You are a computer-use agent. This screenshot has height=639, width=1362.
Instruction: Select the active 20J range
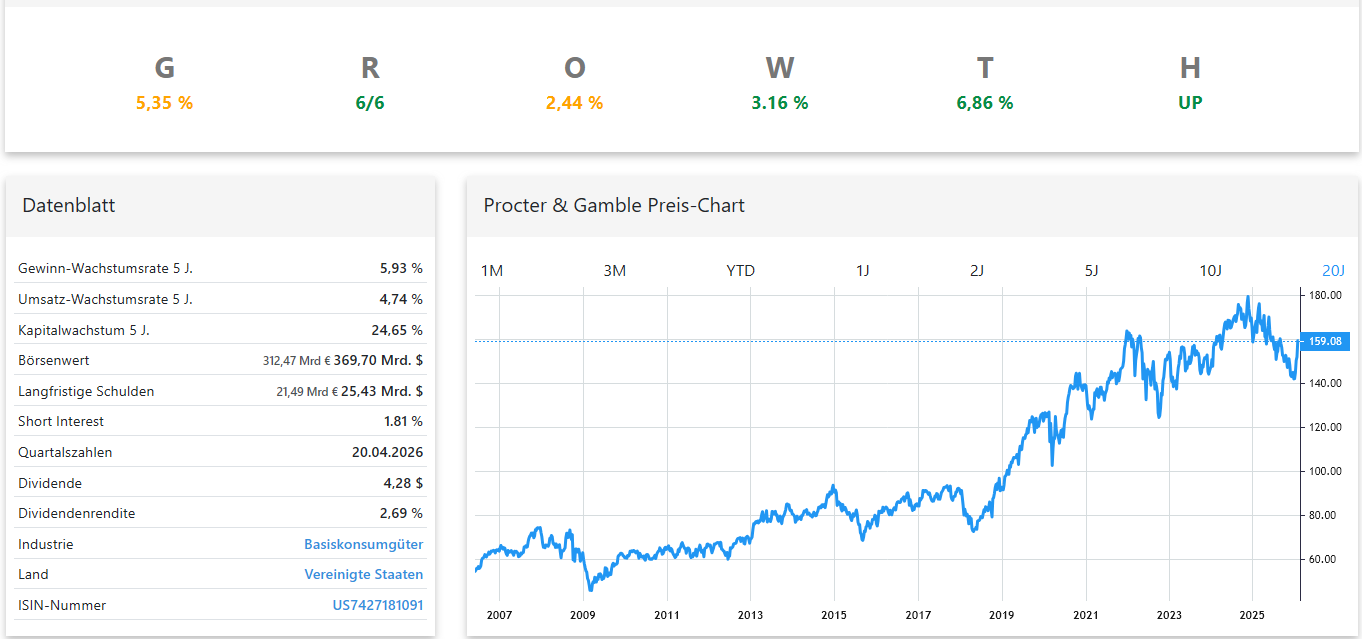1332,270
